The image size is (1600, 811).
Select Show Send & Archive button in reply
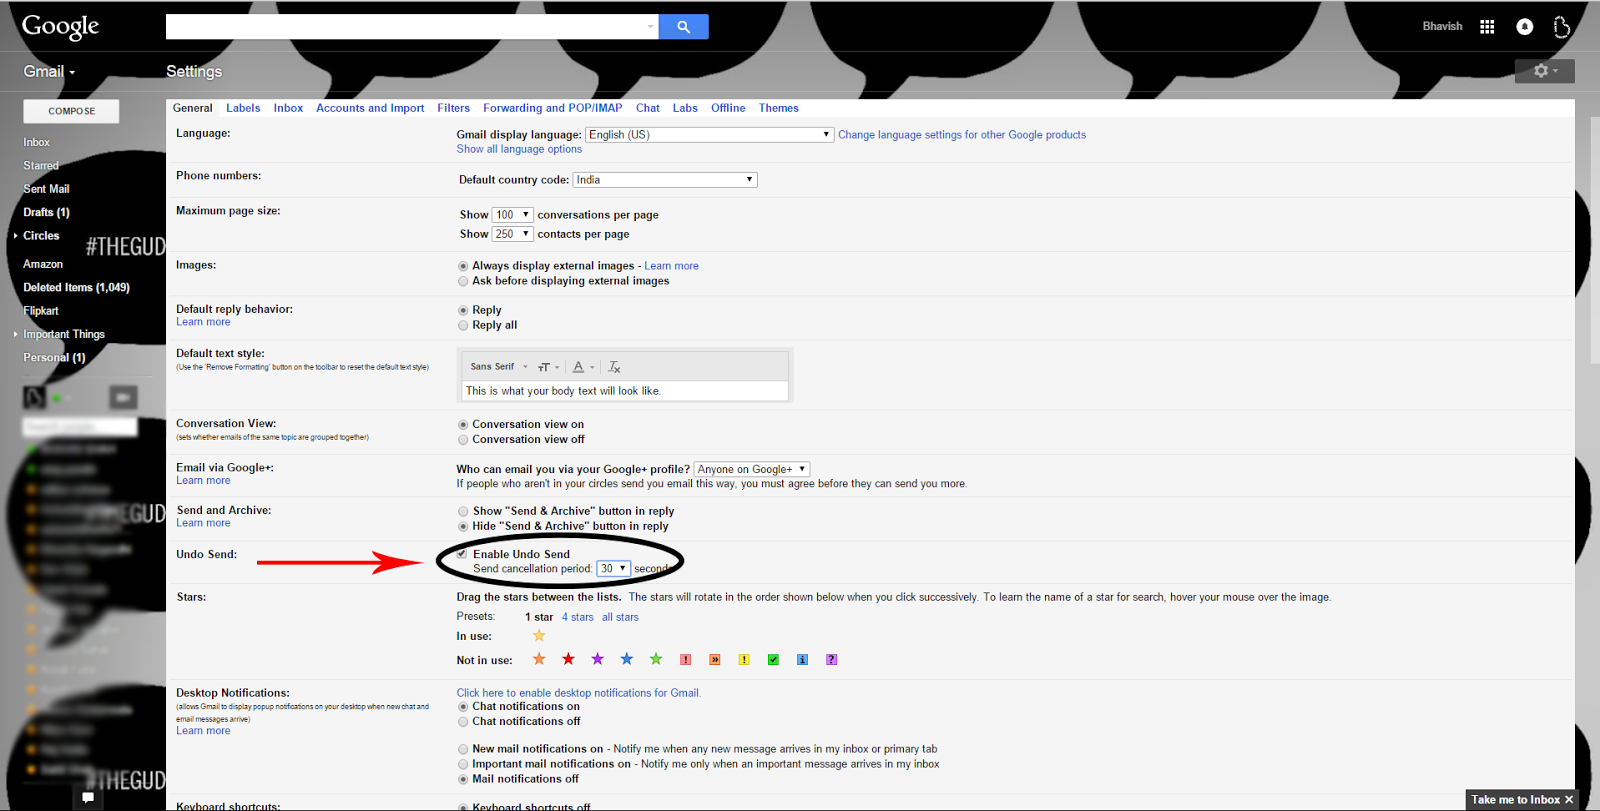(463, 511)
